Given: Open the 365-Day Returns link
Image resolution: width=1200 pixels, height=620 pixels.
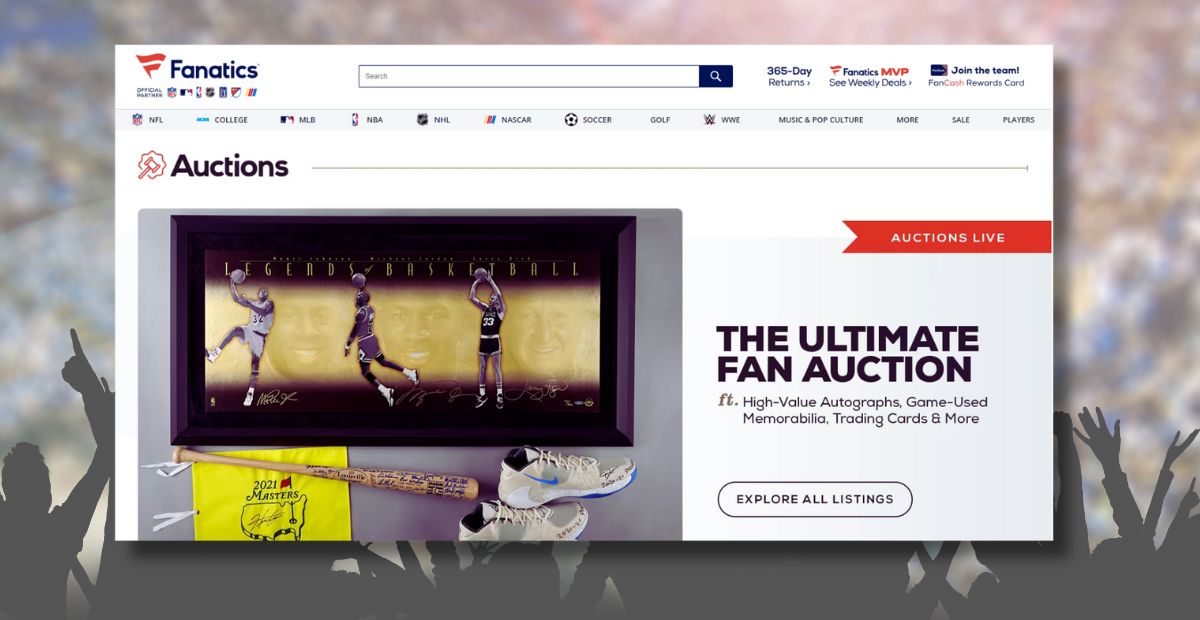Looking at the screenshot, I should pyautogui.click(x=789, y=76).
